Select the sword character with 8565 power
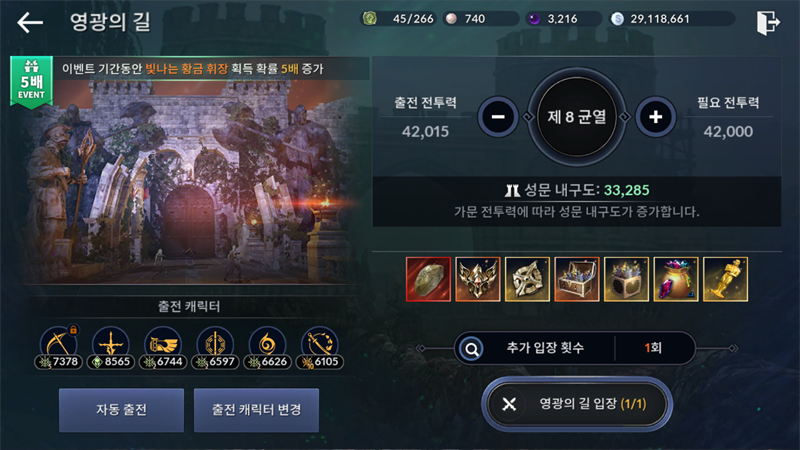800x450 pixels. (x=111, y=348)
